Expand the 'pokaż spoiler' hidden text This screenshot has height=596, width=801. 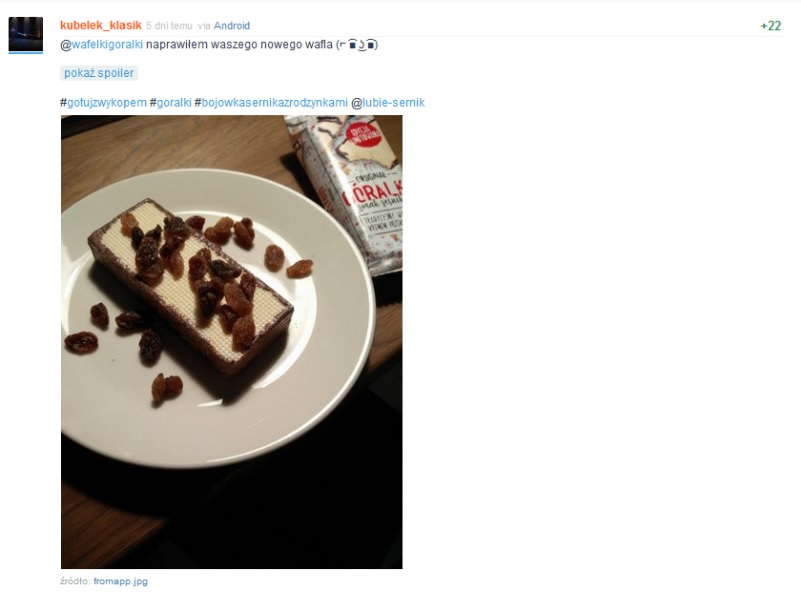click(99, 73)
